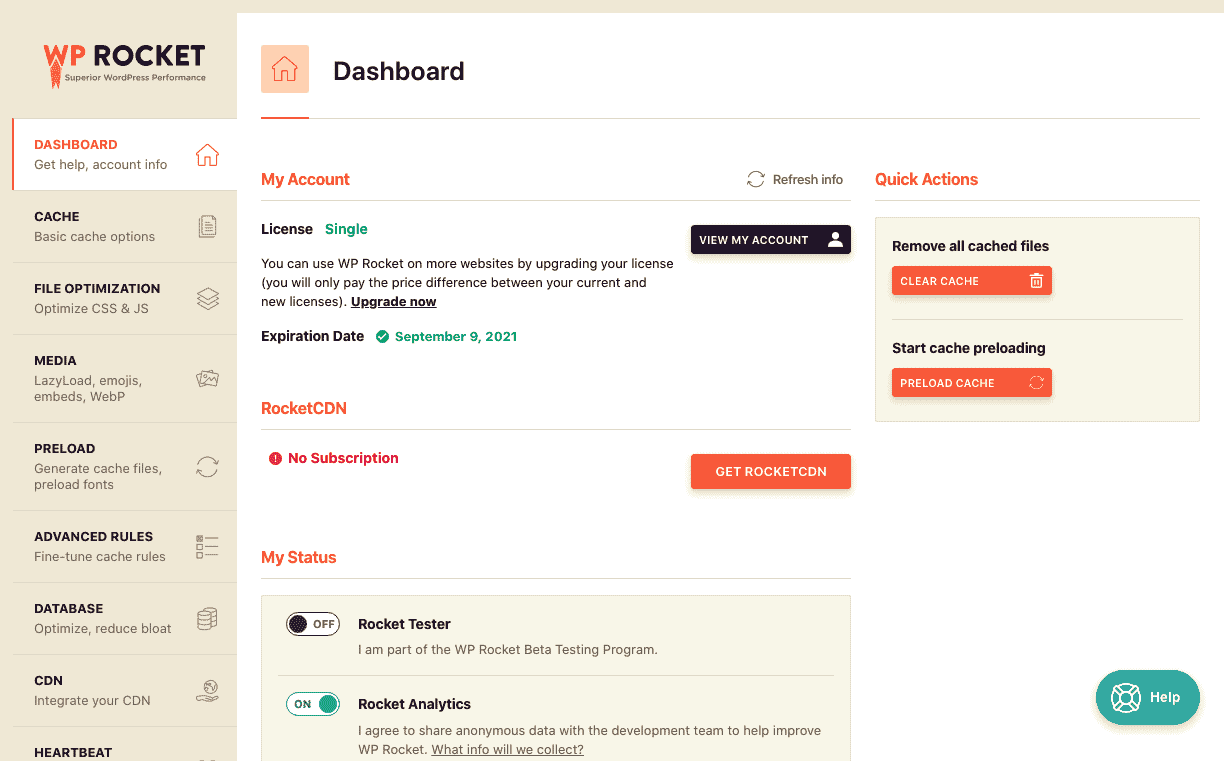
Task: Click the CDN globe icon
Action: click(x=207, y=690)
